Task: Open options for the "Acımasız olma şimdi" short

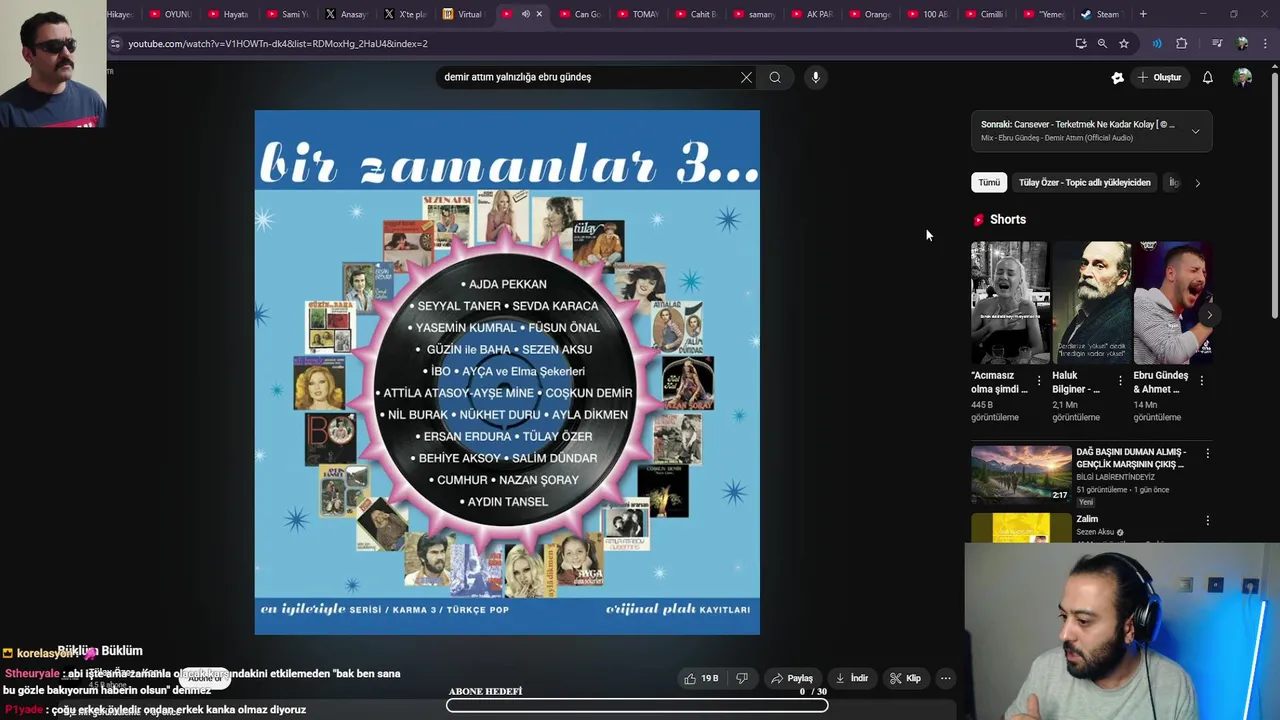Action: click(1039, 381)
